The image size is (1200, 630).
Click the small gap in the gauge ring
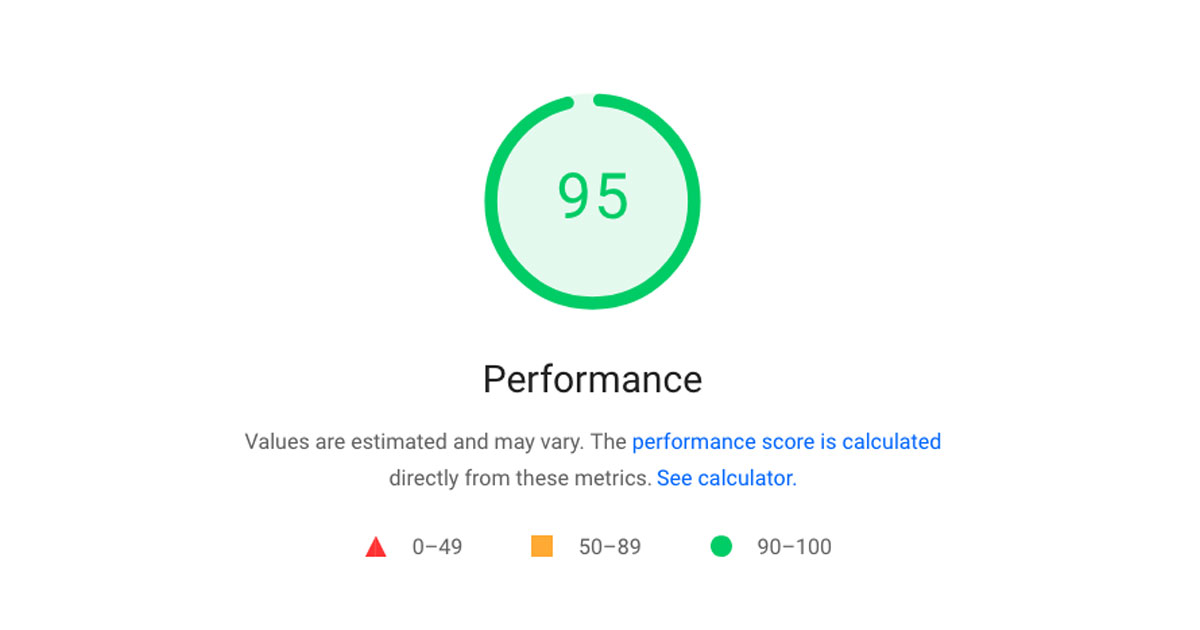[583, 99]
